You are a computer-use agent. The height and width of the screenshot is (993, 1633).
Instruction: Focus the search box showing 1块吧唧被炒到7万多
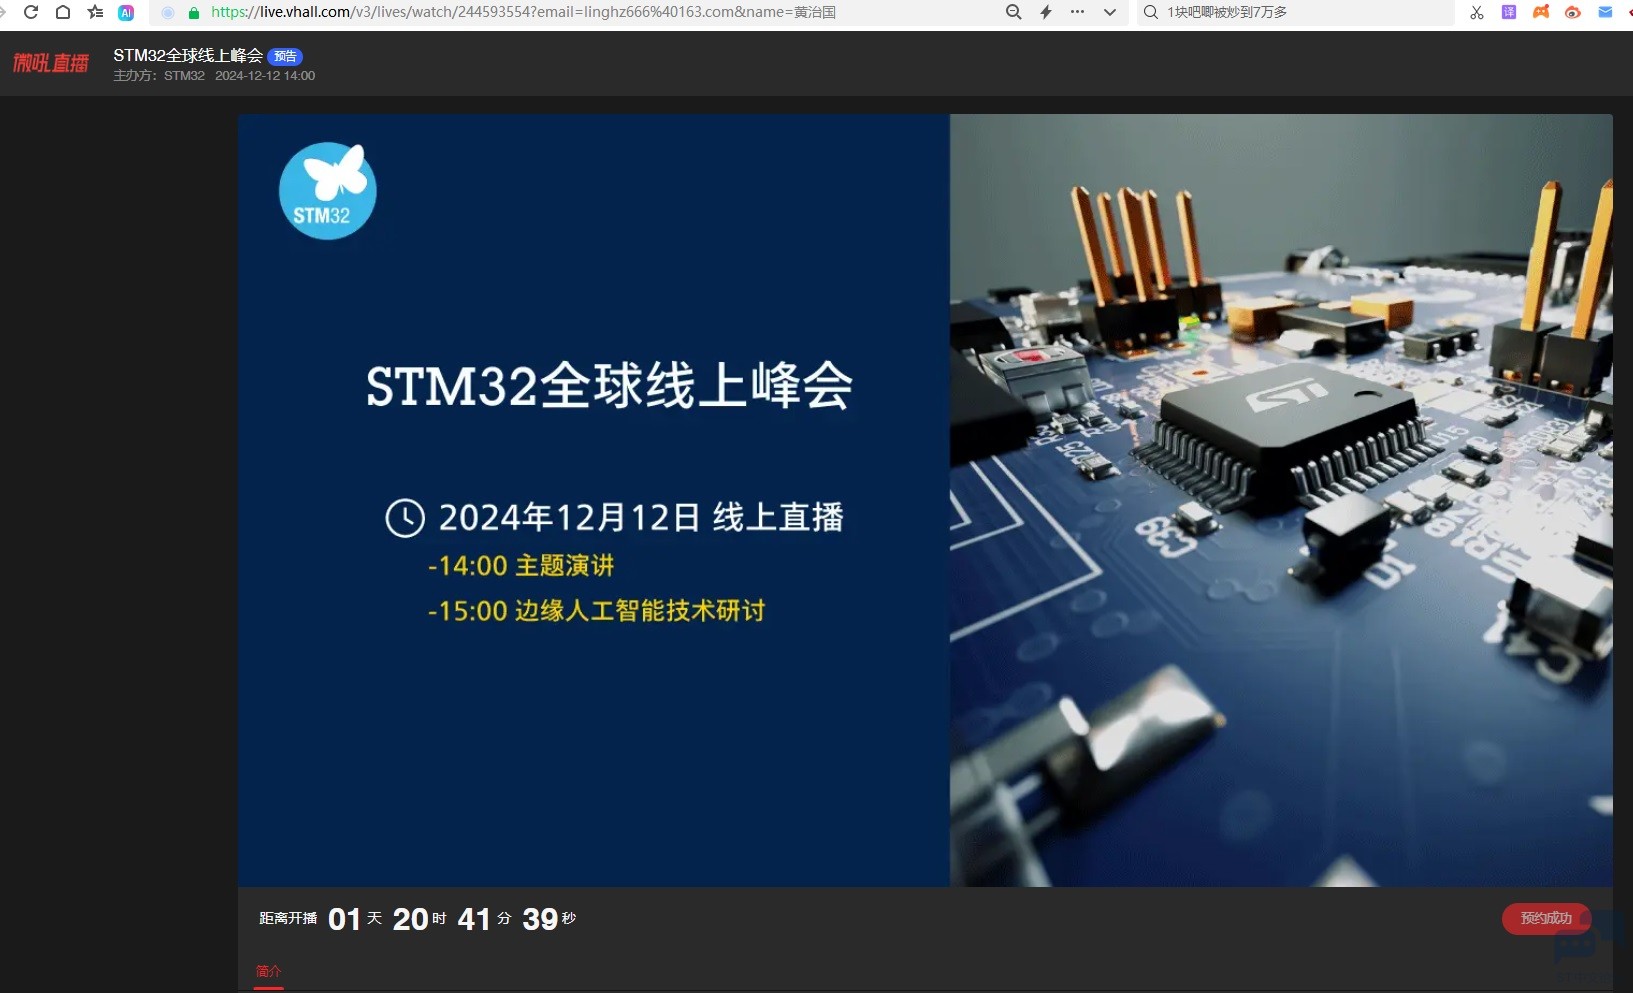pos(1295,12)
